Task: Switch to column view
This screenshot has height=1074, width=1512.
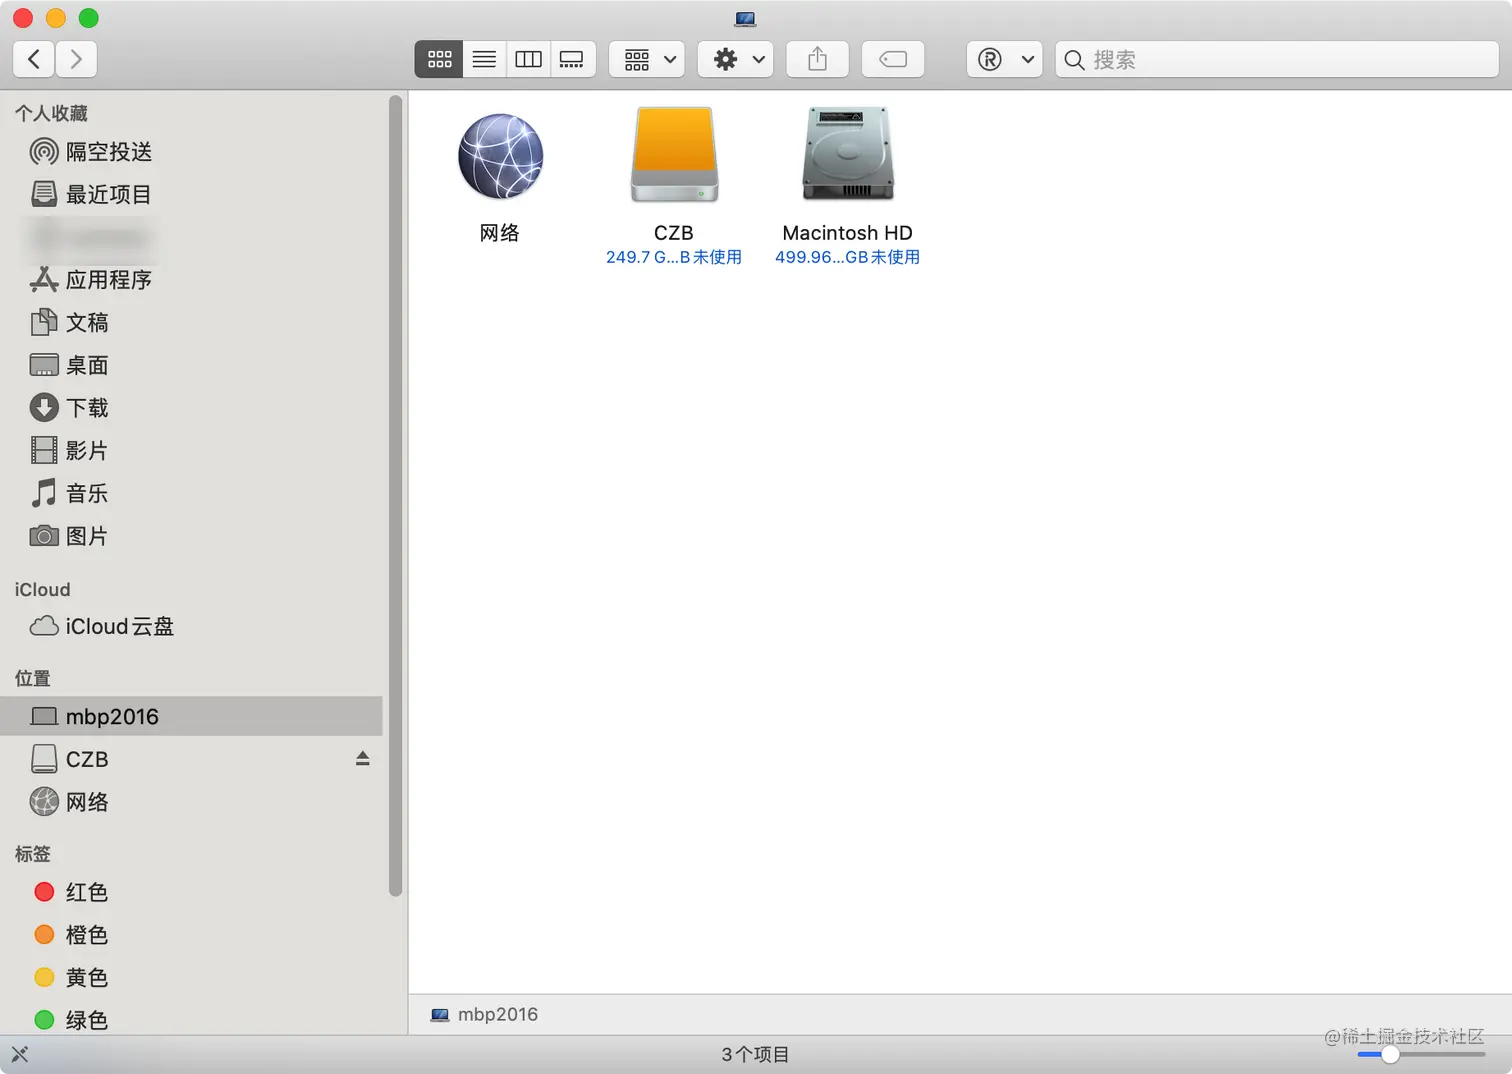Action: click(528, 59)
